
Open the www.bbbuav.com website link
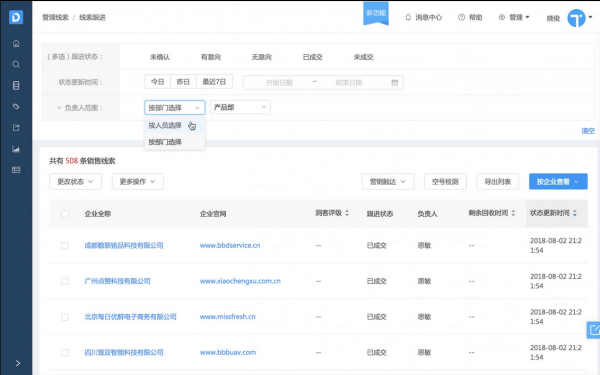pos(228,352)
